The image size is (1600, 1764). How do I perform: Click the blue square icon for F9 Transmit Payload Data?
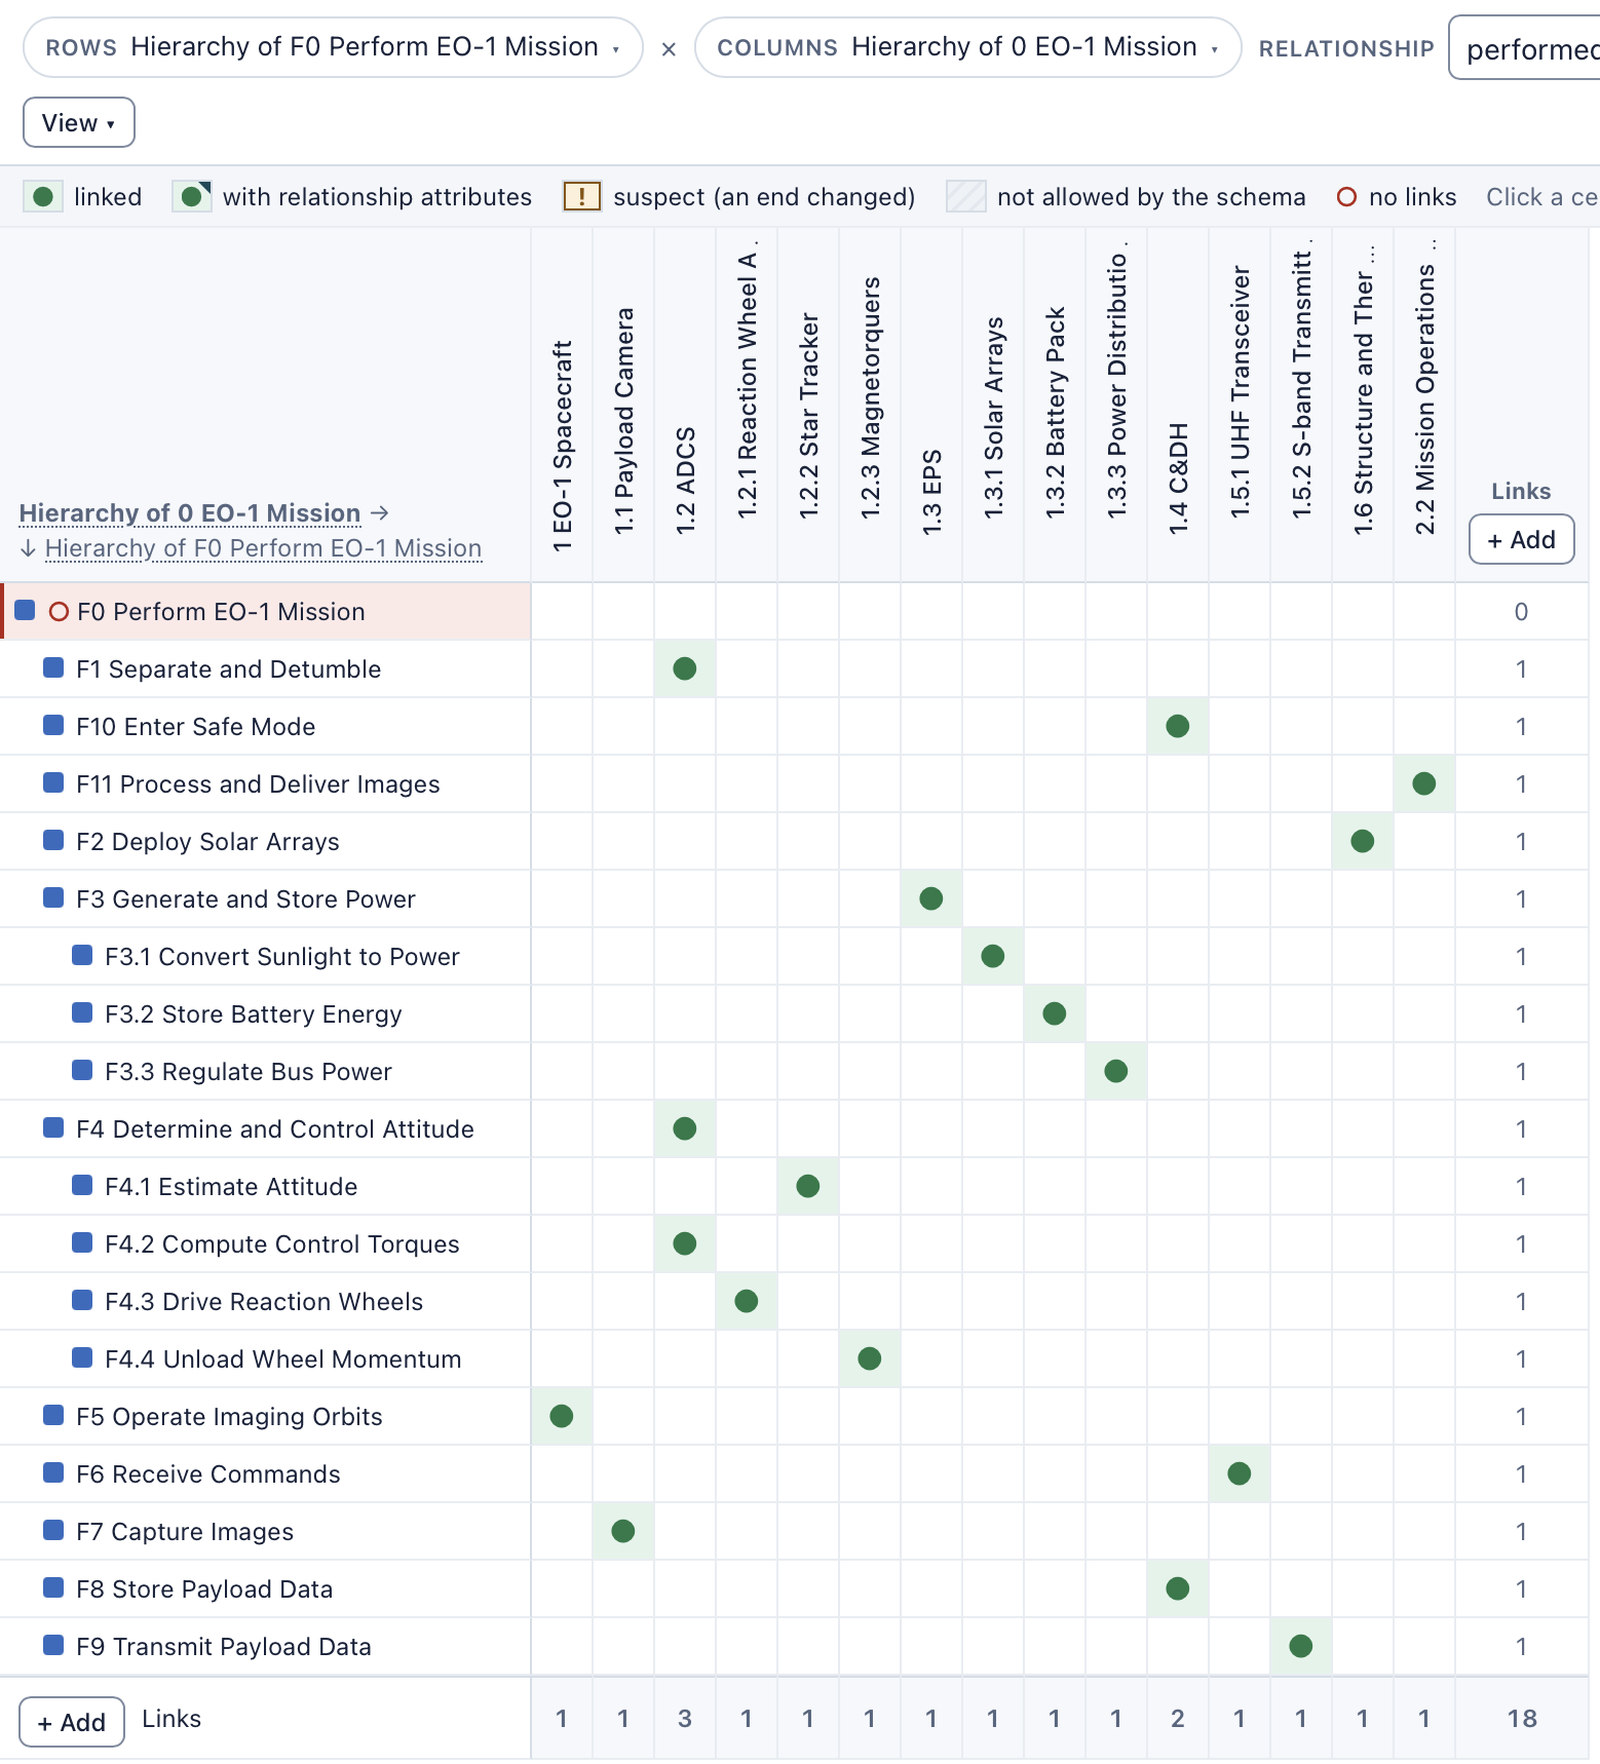(54, 1645)
